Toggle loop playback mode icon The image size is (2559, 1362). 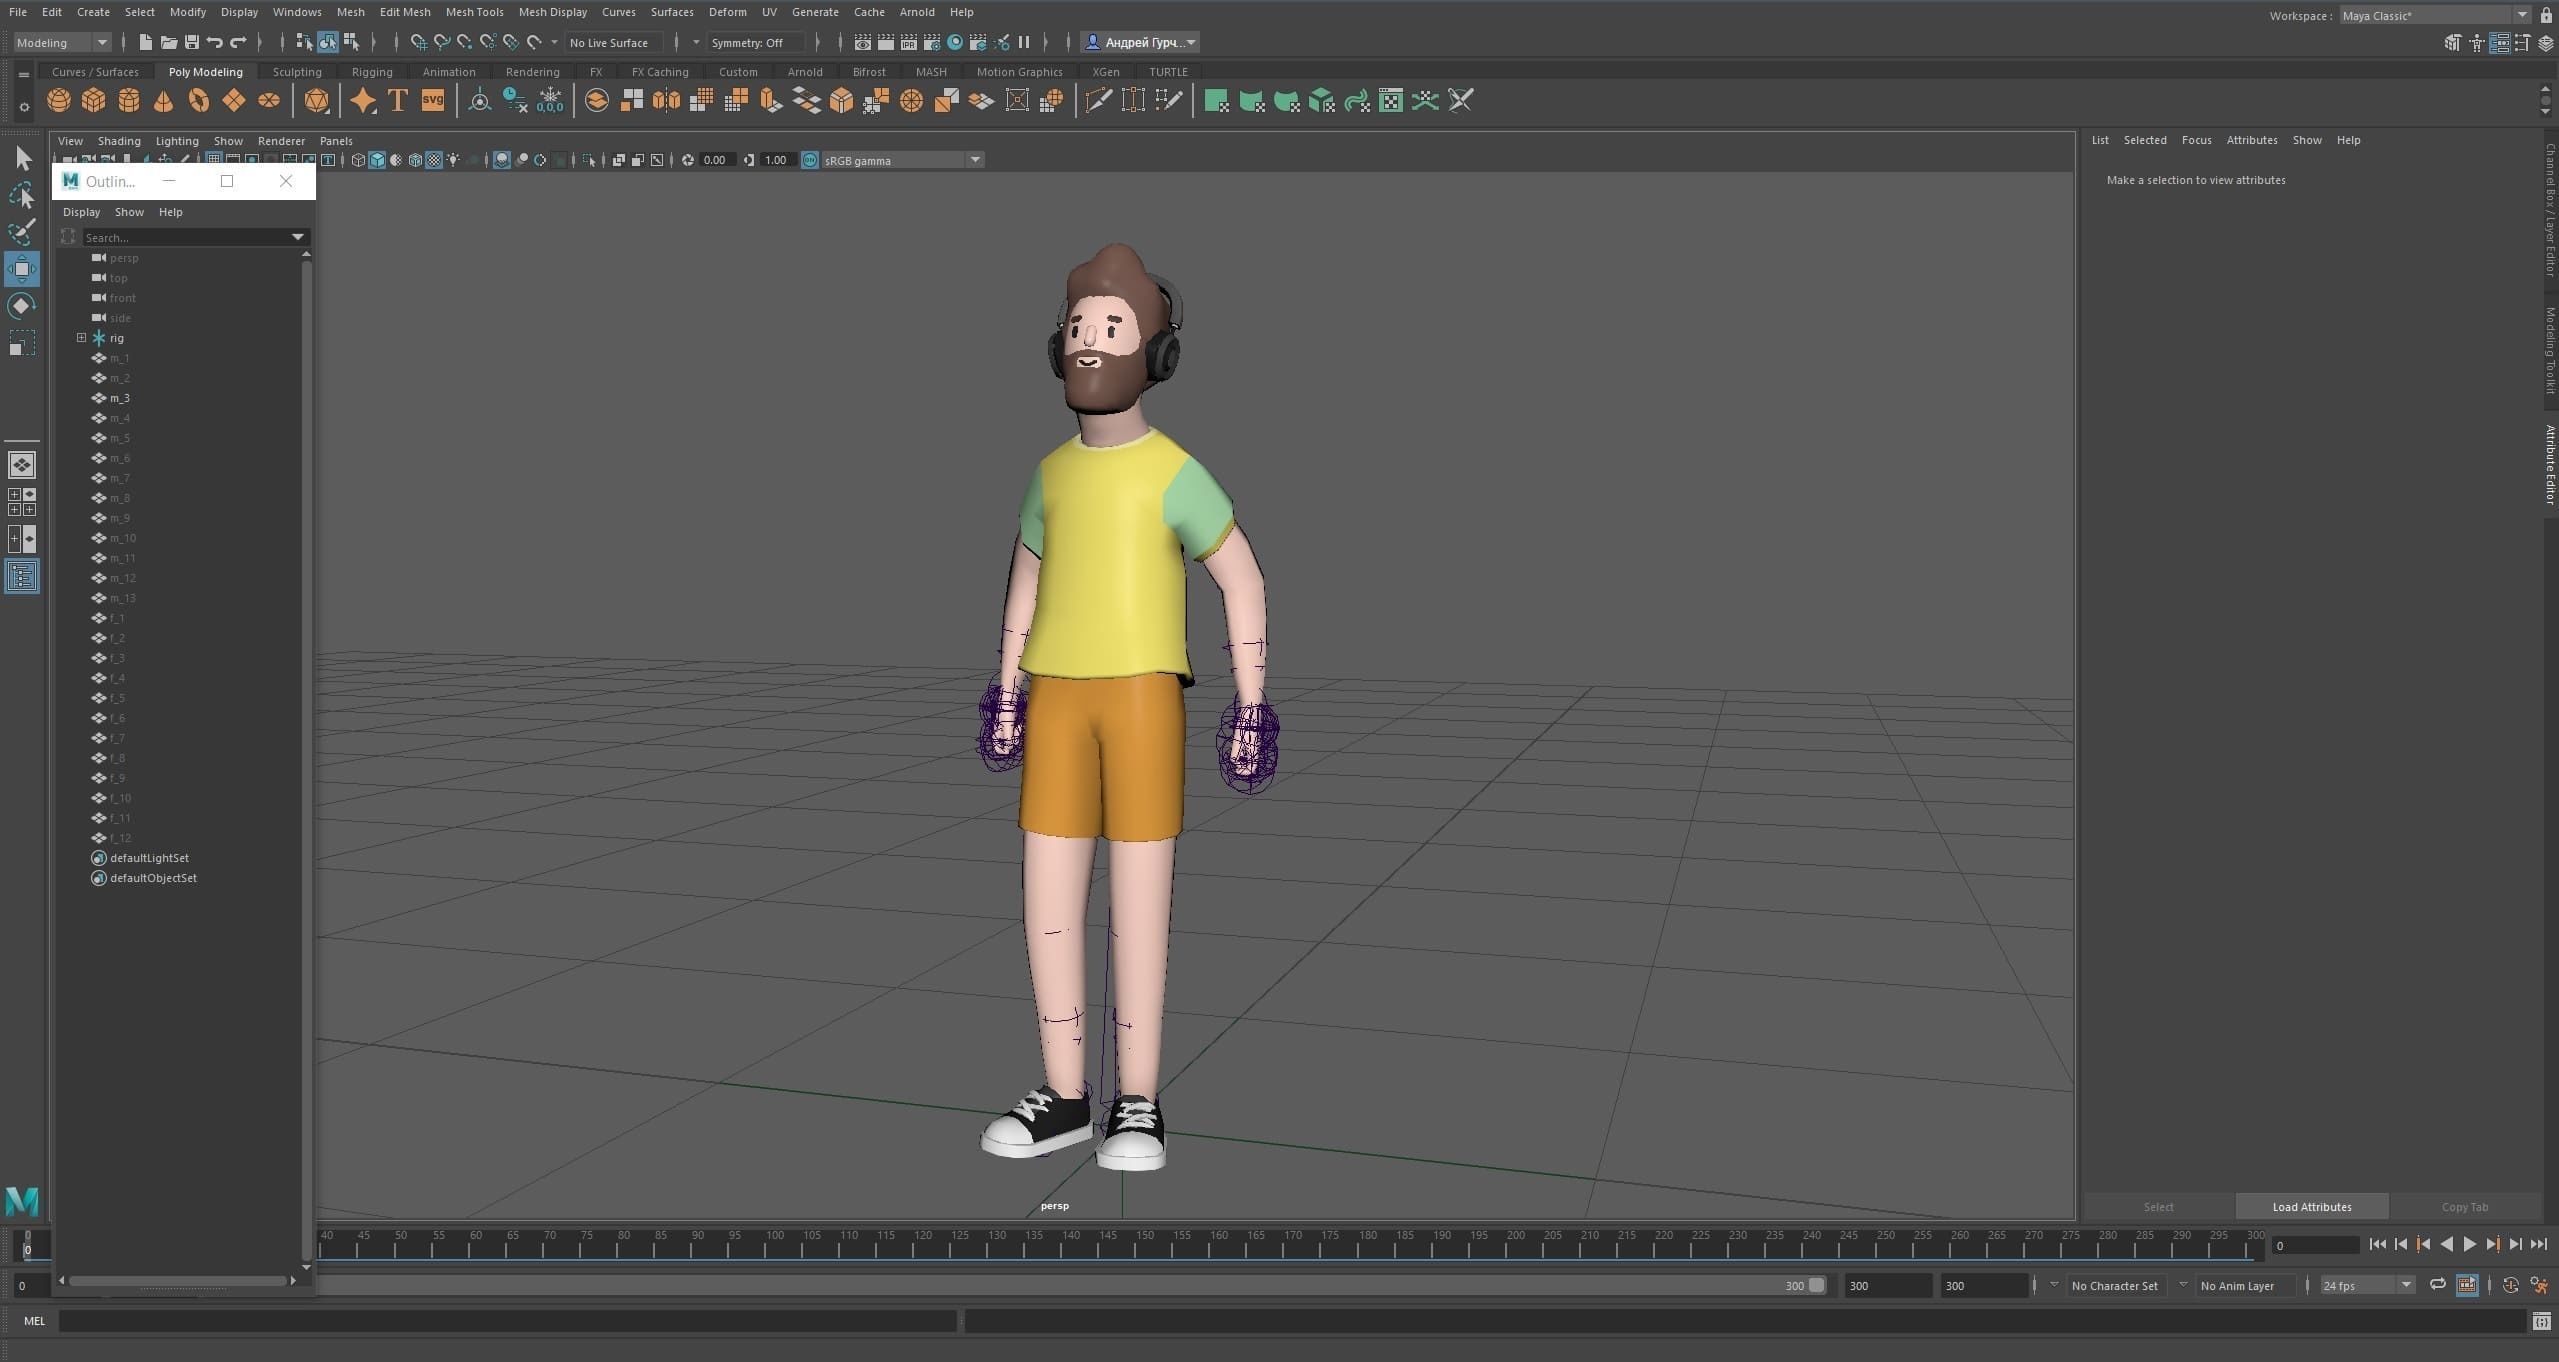(2438, 1285)
